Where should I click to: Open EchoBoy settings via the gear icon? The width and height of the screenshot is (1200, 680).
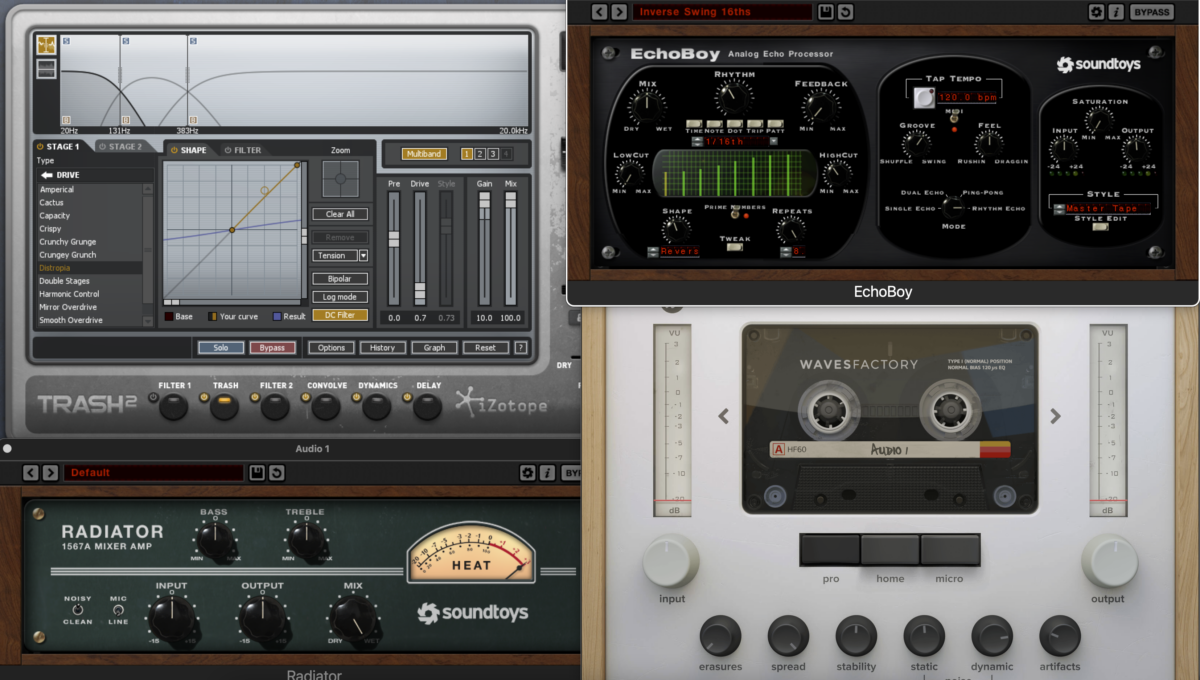[1096, 11]
